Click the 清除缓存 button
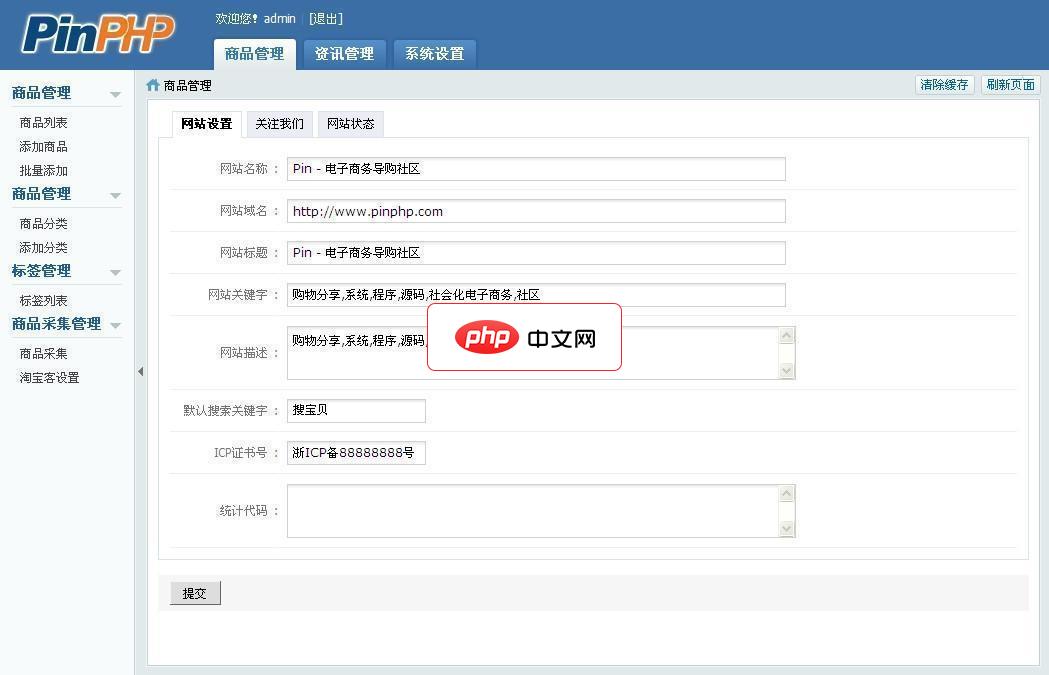1049x675 pixels. (x=944, y=85)
